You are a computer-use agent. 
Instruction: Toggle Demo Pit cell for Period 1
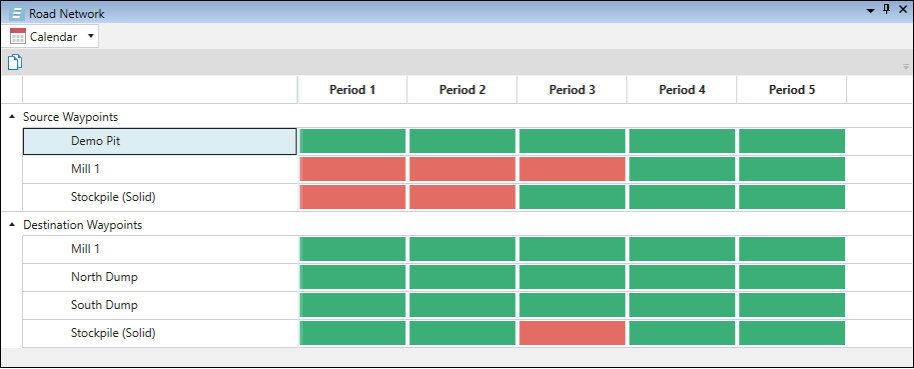(x=352, y=141)
